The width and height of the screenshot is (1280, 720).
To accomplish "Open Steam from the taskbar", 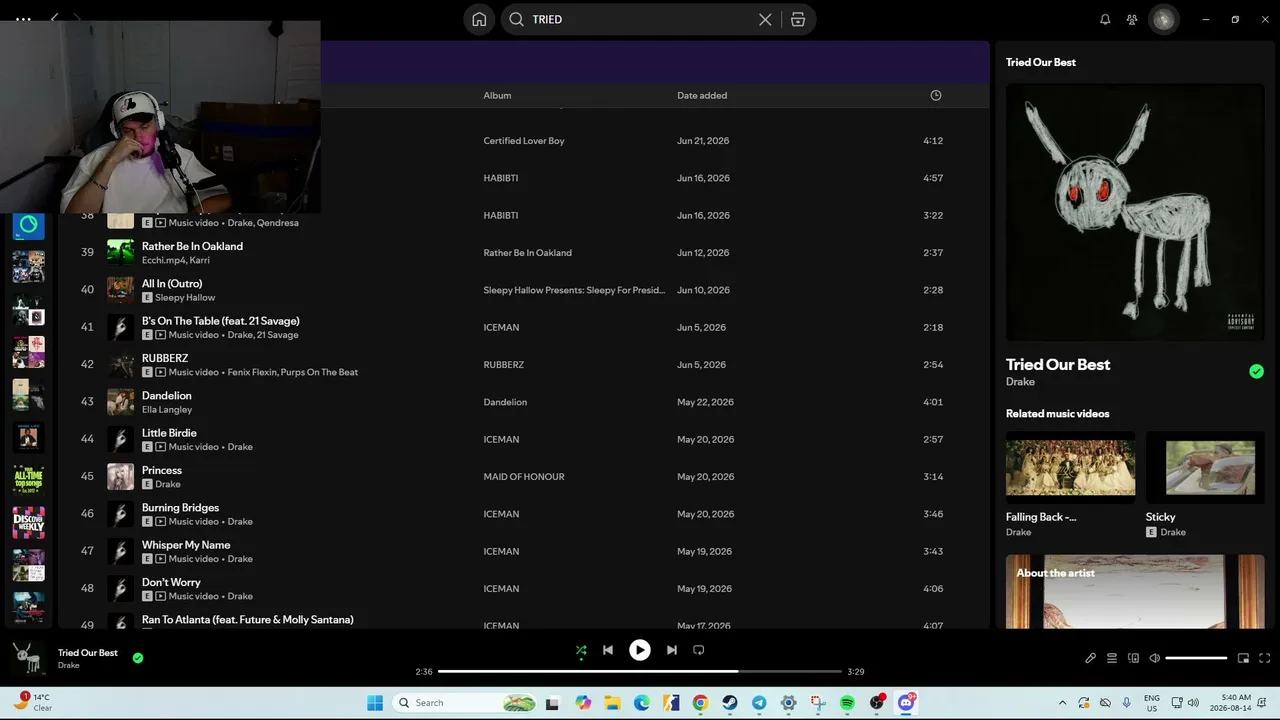I will 730,703.
